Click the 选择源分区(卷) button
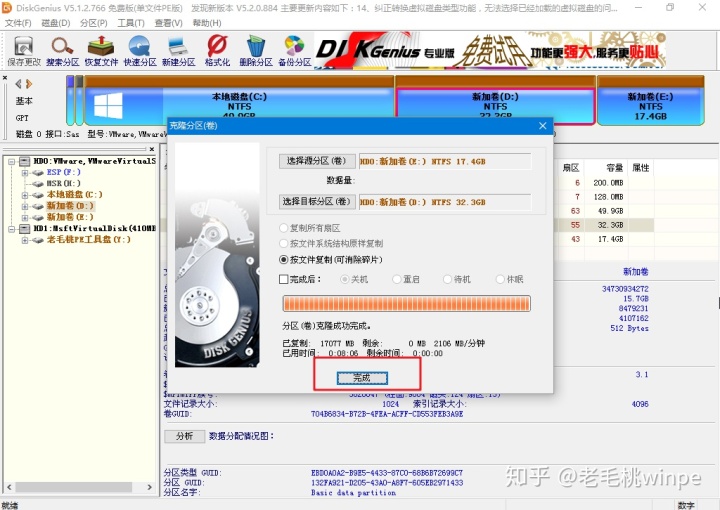Screen dimensions: 720x510 click(317, 161)
